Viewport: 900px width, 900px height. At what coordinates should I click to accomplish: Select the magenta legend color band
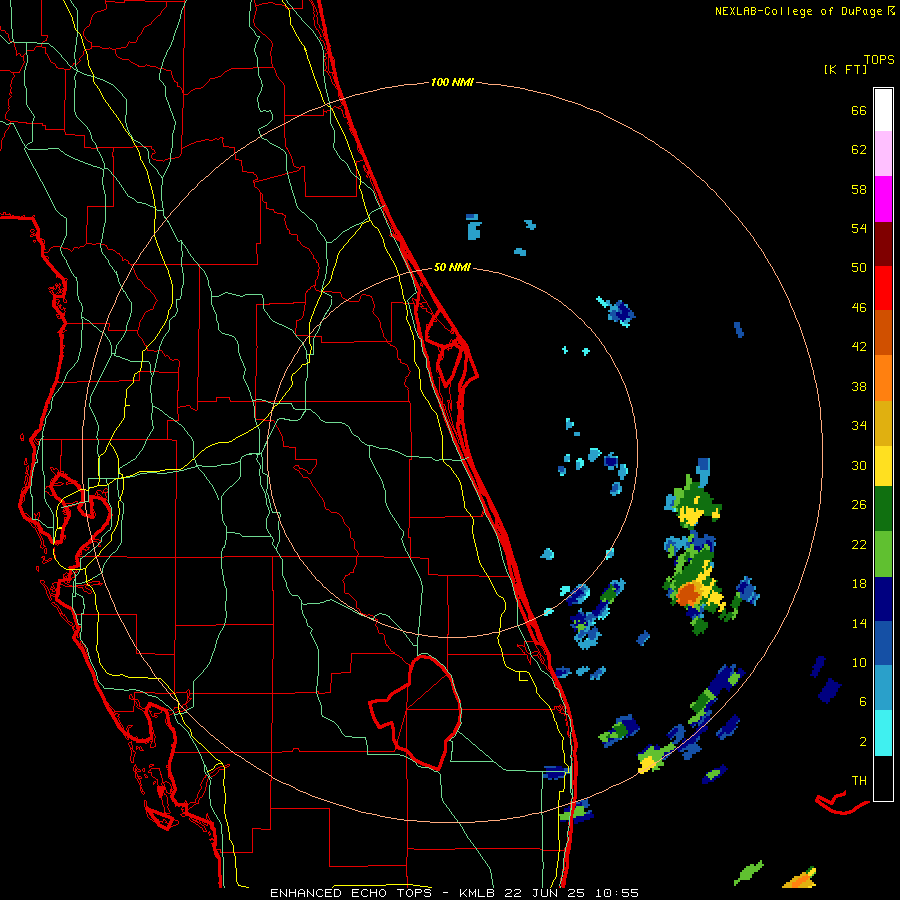click(883, 199)
